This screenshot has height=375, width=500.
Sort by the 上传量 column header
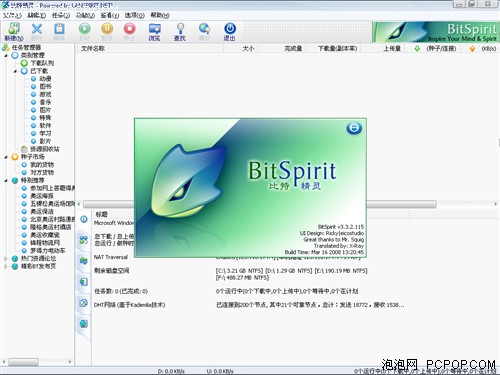(x=392, y=49)
